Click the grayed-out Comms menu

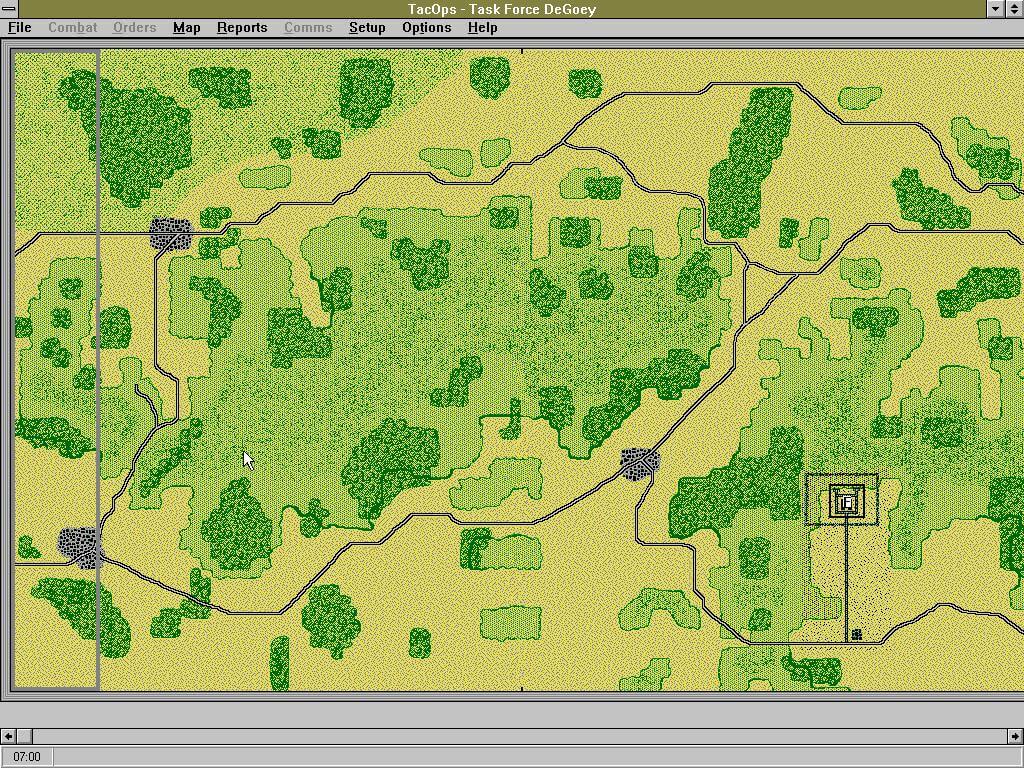tap(308, 27)
